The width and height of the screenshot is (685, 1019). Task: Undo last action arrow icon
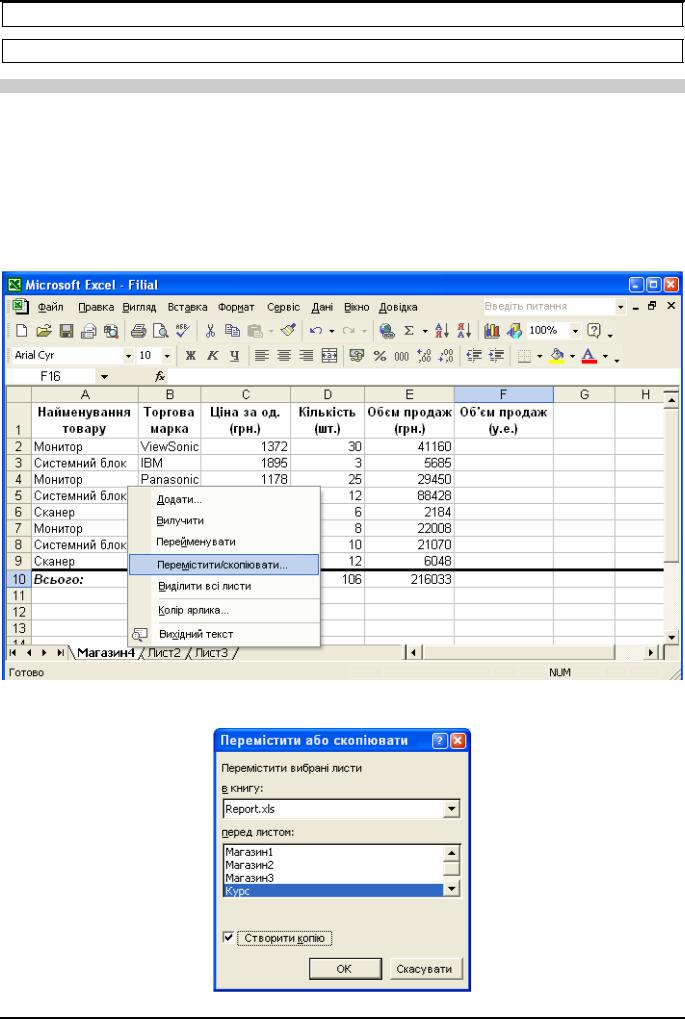coord(316,331)
